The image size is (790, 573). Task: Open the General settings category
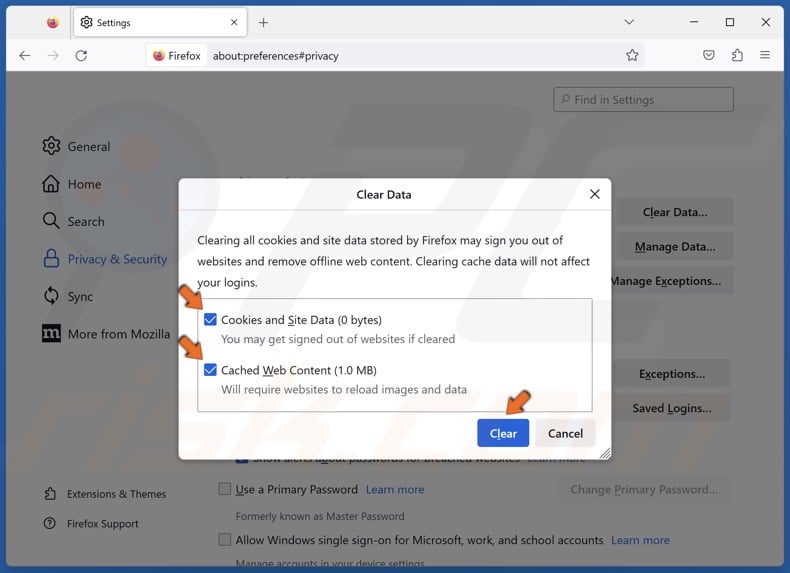point(76,147)
